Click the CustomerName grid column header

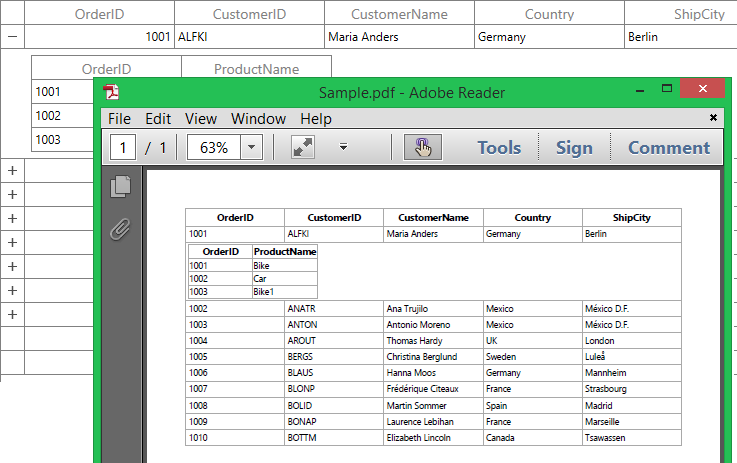point(399,14)
